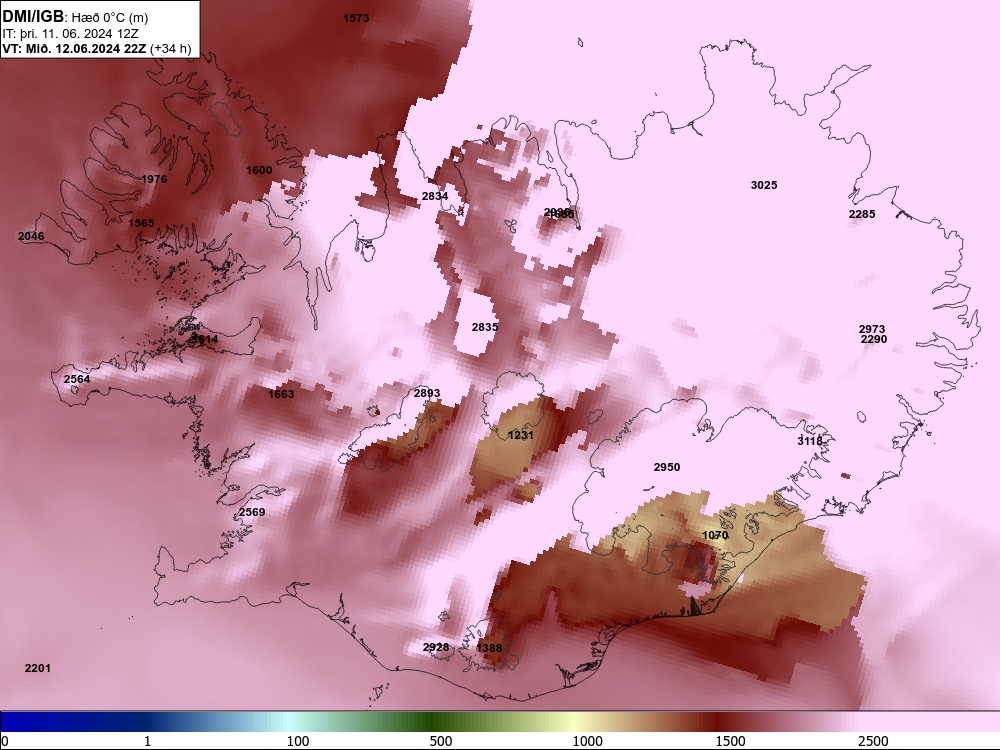The image size is (1000, 750).
Task: Click the color scale tick label 0
Action: [x=5, y=741]
